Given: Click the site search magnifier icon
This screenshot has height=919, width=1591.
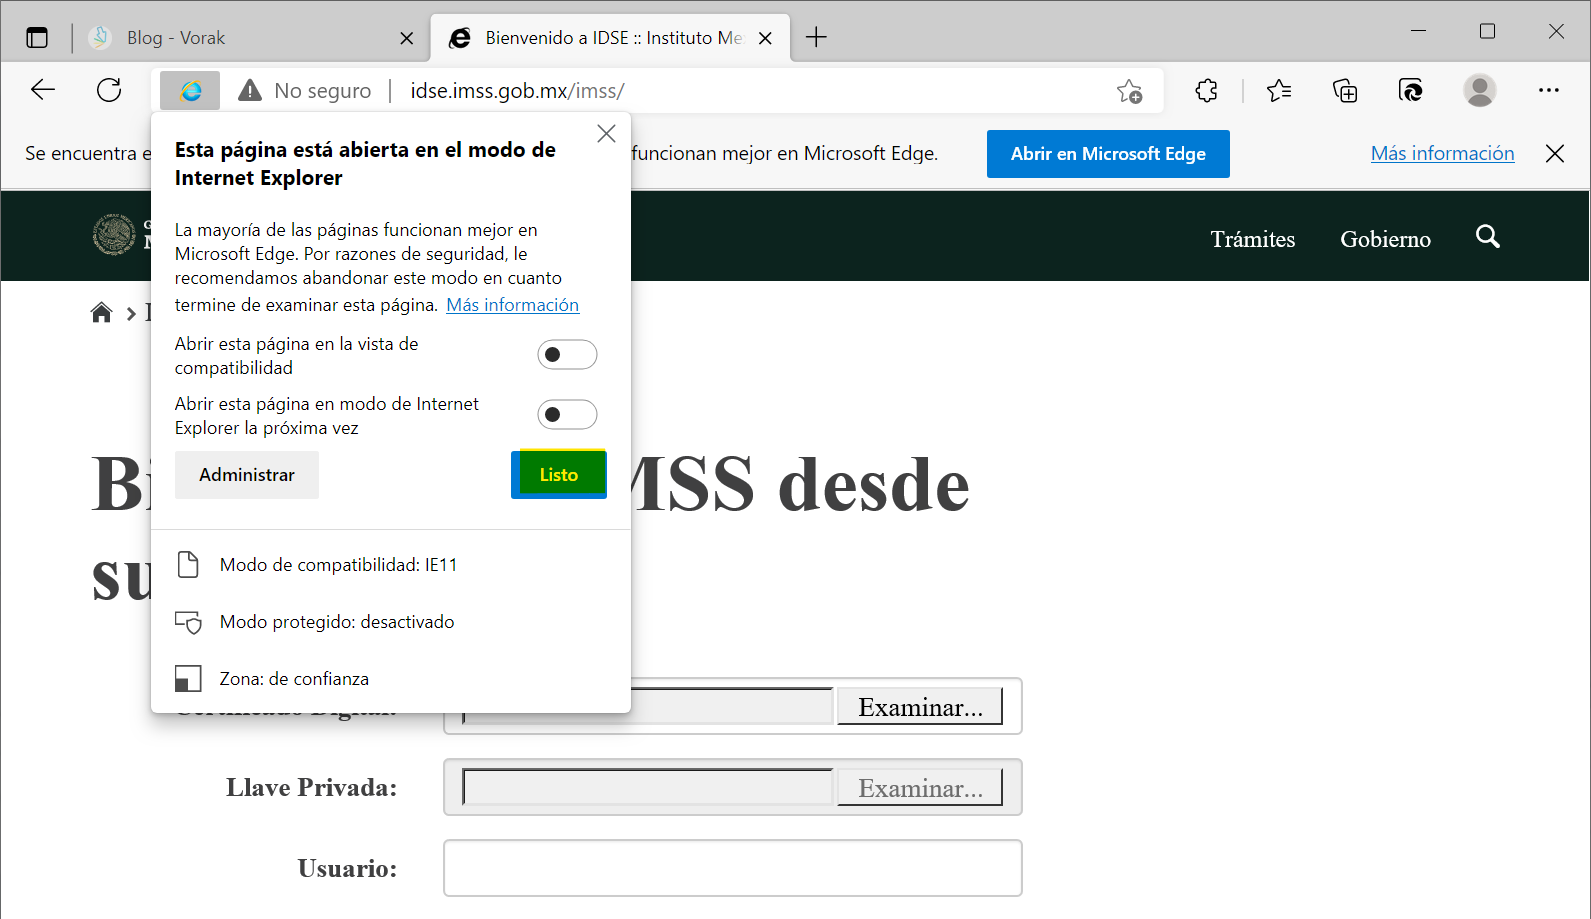Looking at the screenshot, I should pyautogui.click(x=1488, y=237).
